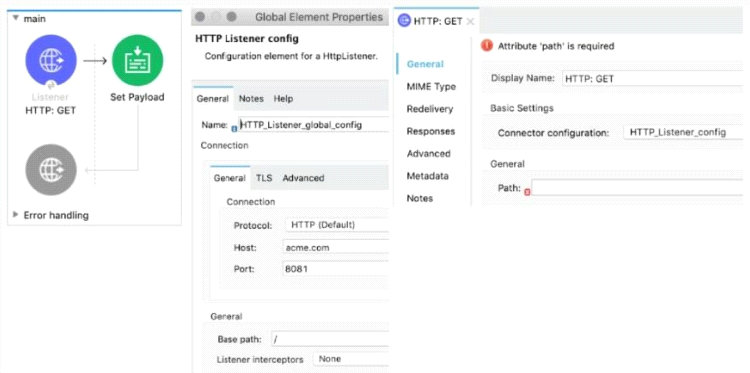Click into the empty Path input field
750x373 pixels.
point(637,187)
